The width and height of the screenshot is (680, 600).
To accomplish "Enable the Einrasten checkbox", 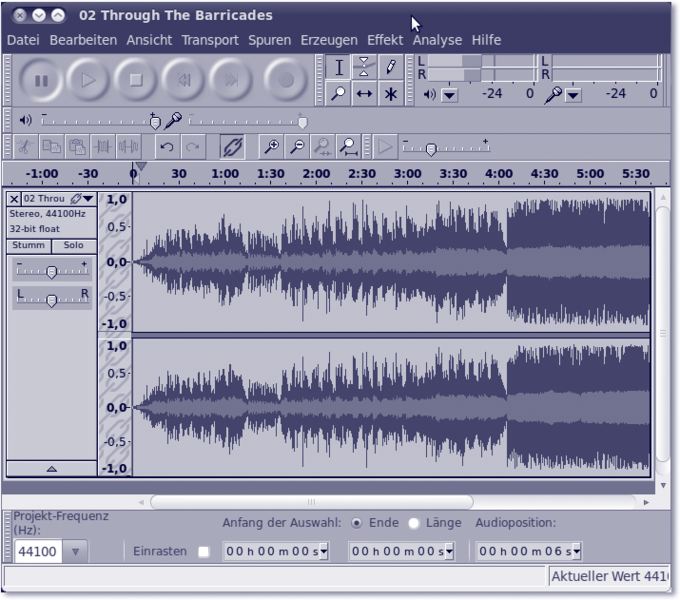I will click(x=204, y=551).
